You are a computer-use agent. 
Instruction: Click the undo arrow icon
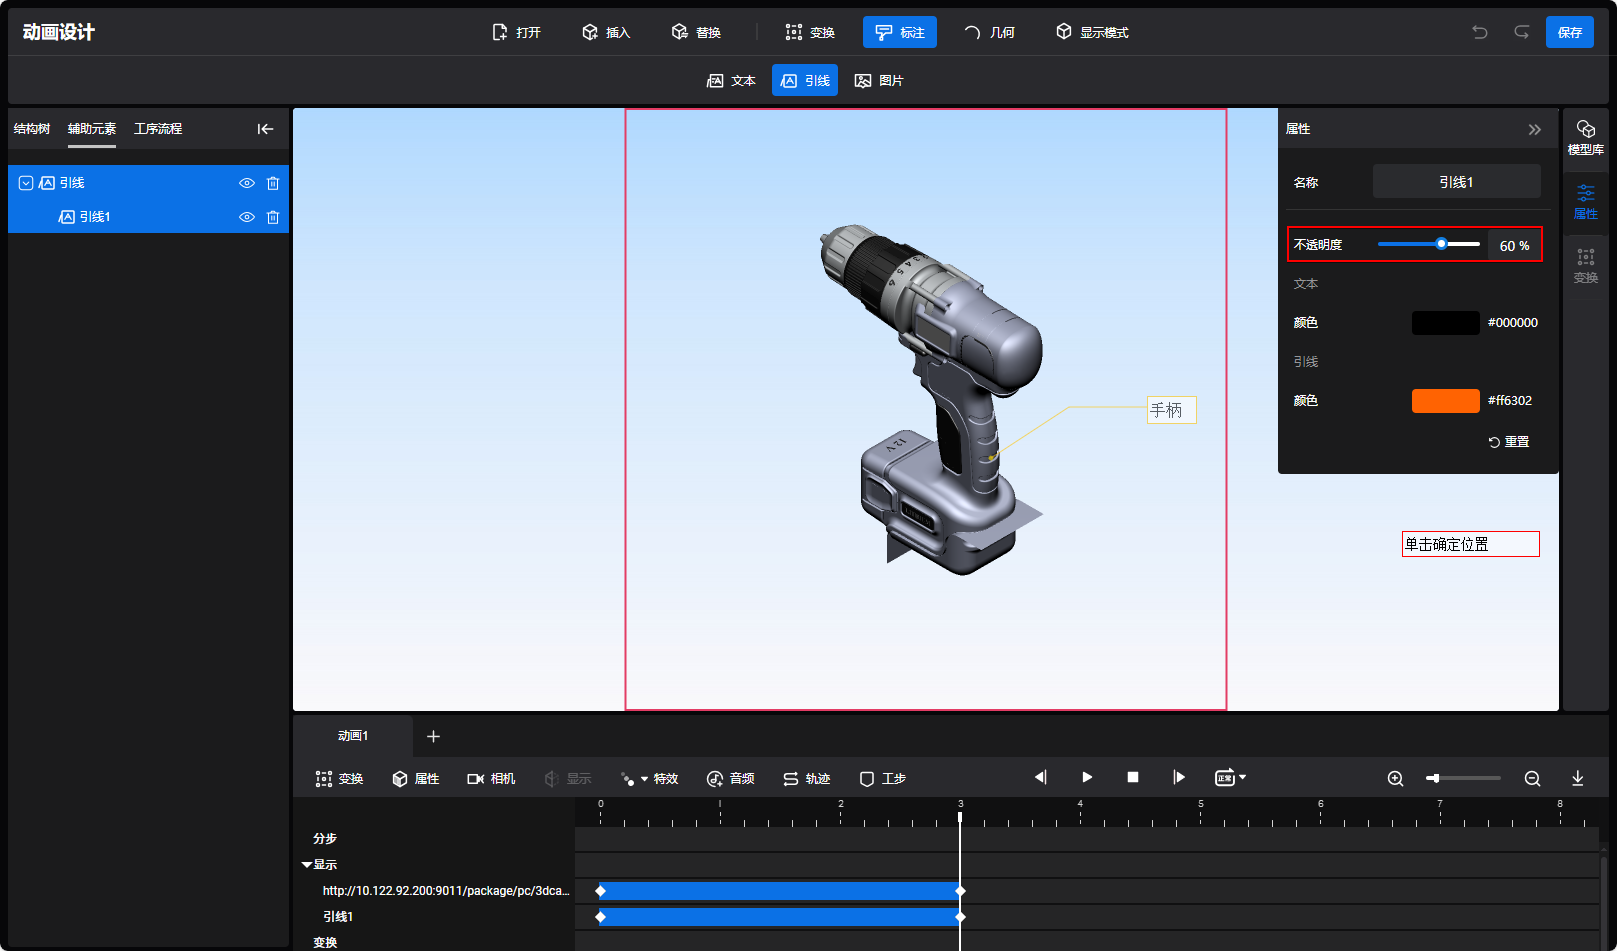pyautogui.click(x=1479, y=32)
